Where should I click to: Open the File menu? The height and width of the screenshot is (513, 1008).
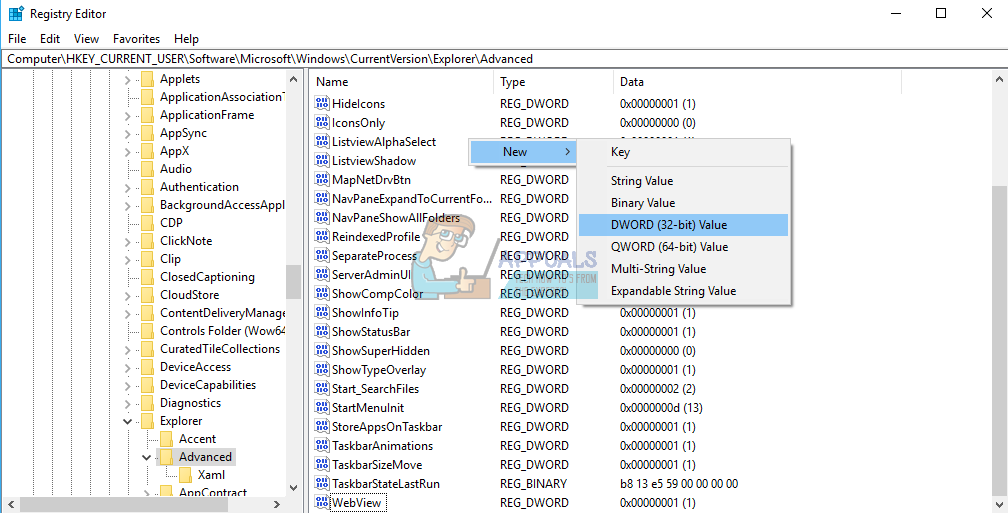click(17, 39)
